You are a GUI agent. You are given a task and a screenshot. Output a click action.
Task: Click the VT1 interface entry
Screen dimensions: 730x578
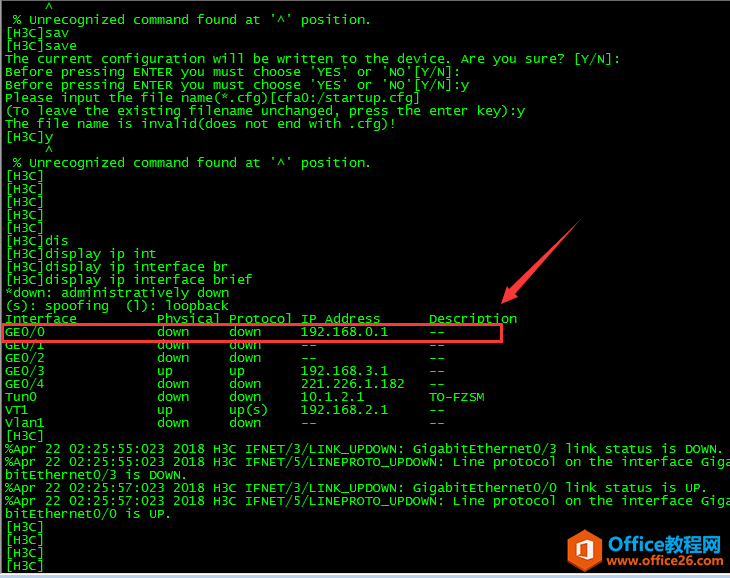pos(16,410)
